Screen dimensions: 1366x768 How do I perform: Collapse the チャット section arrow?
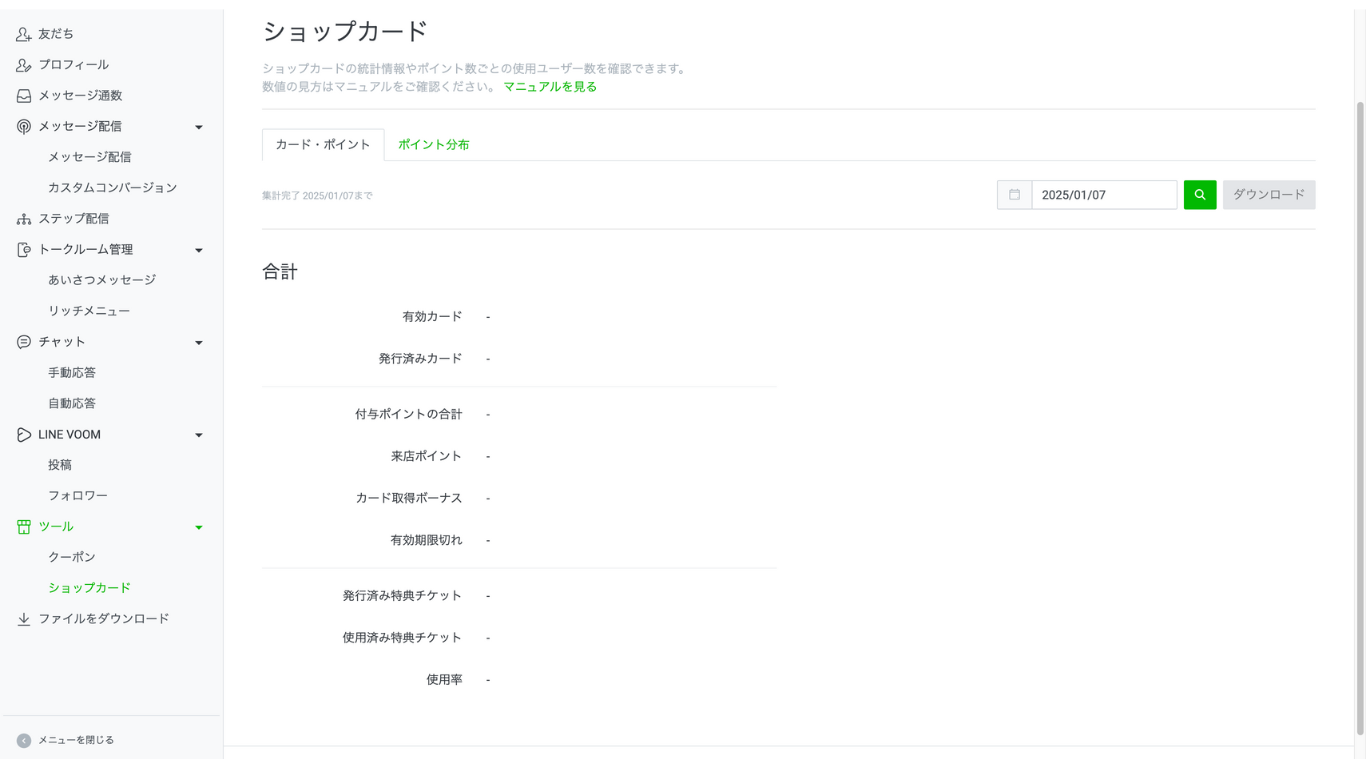tap(199, 343)
